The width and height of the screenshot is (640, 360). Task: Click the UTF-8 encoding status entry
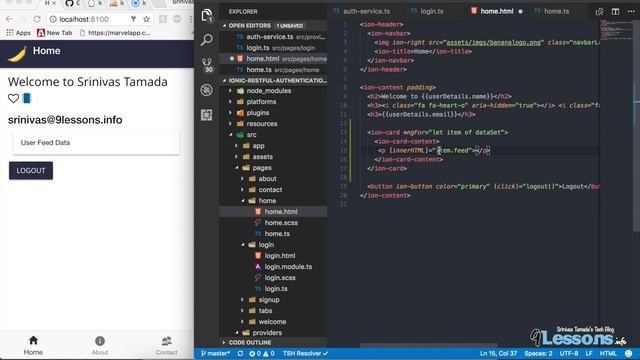coord(569,353)
